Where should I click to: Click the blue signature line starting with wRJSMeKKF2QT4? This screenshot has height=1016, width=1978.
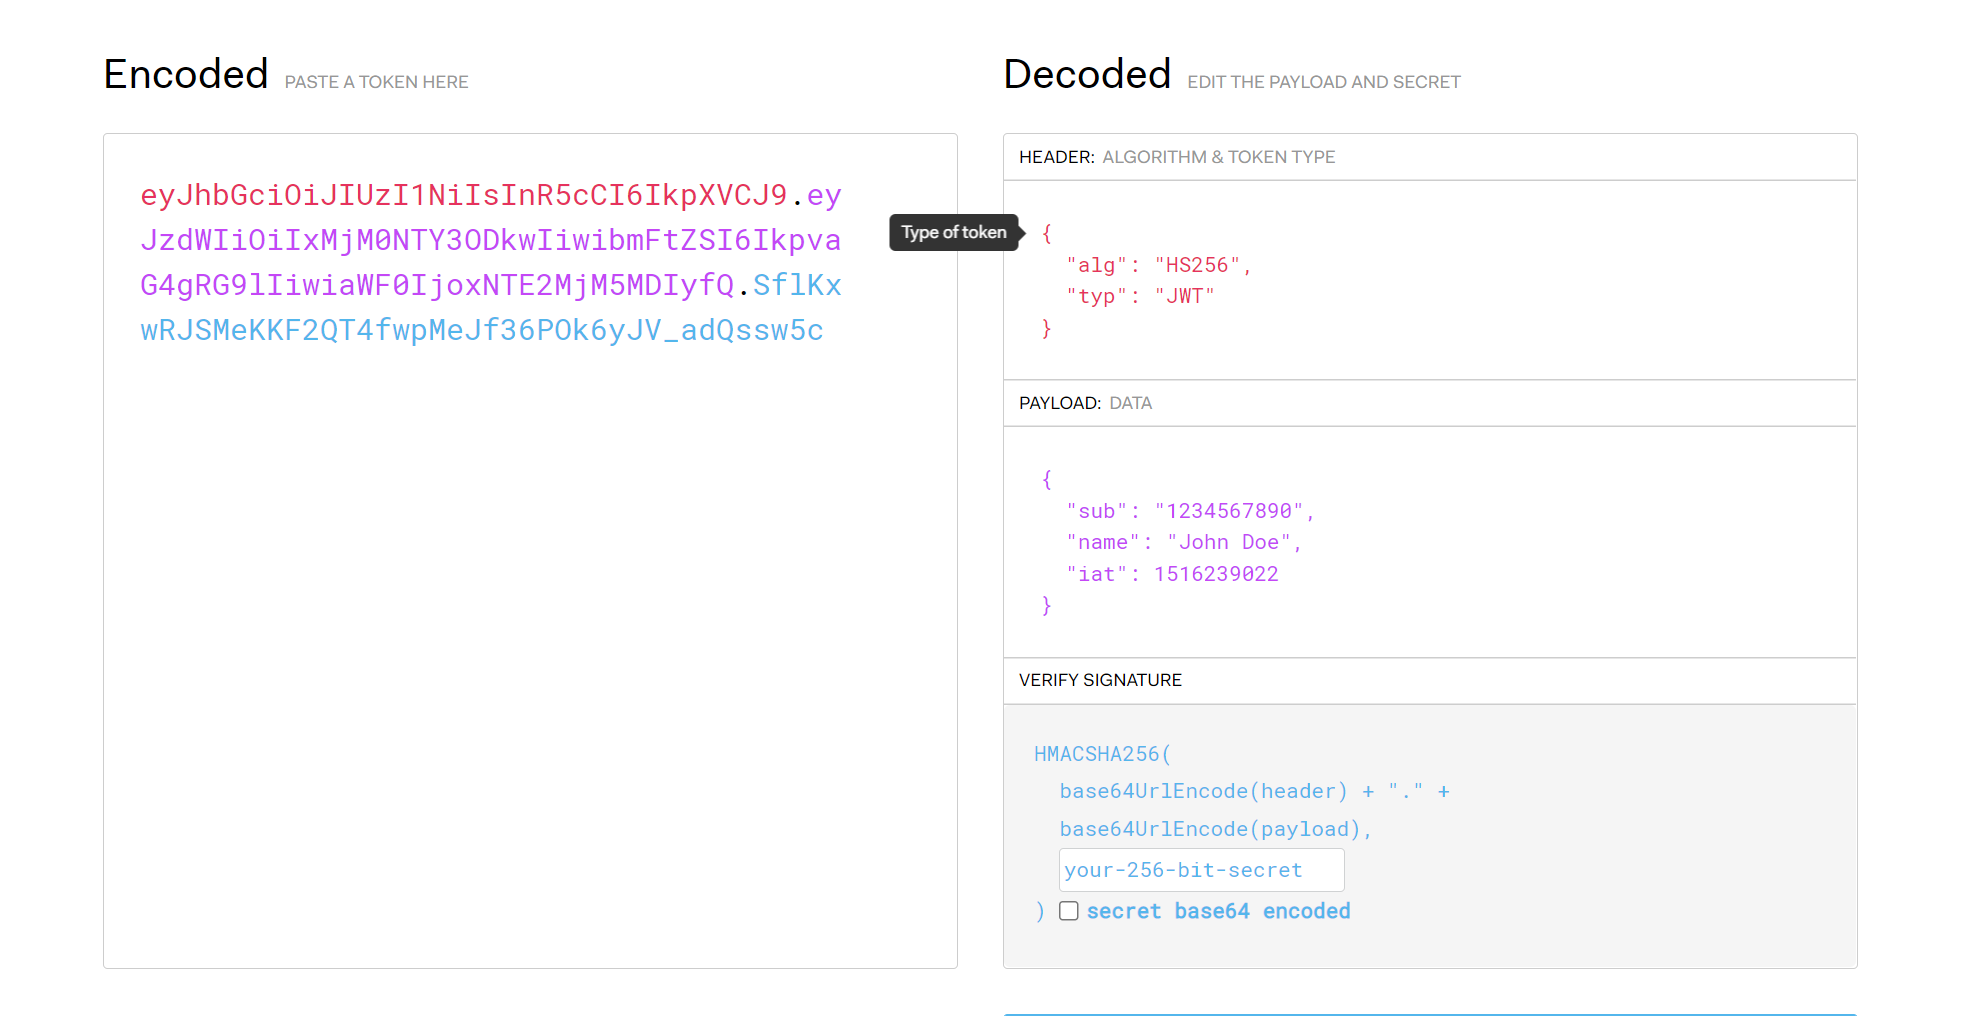click(482, 330)
